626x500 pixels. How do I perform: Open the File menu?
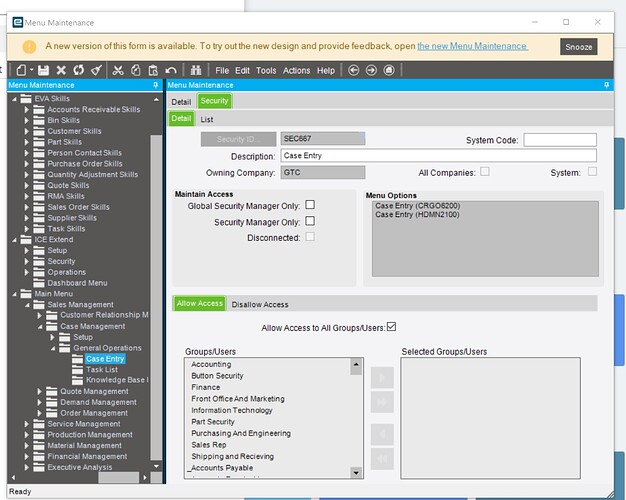222,71
